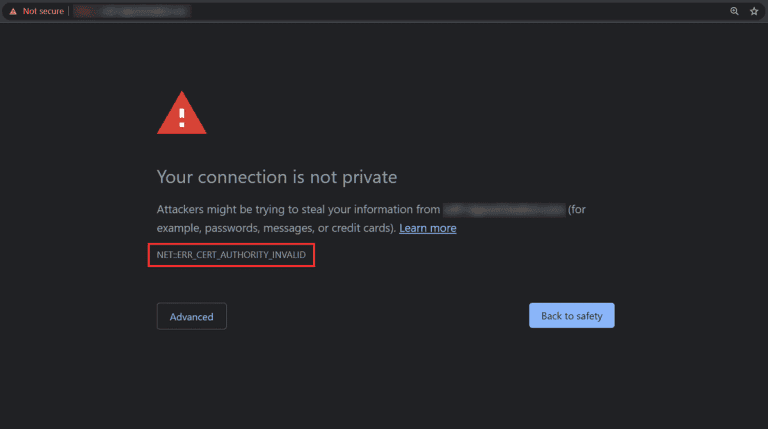Open the Learn more link
The height and width of the screenshot is (429, 768).
click(x=428, y=228)
